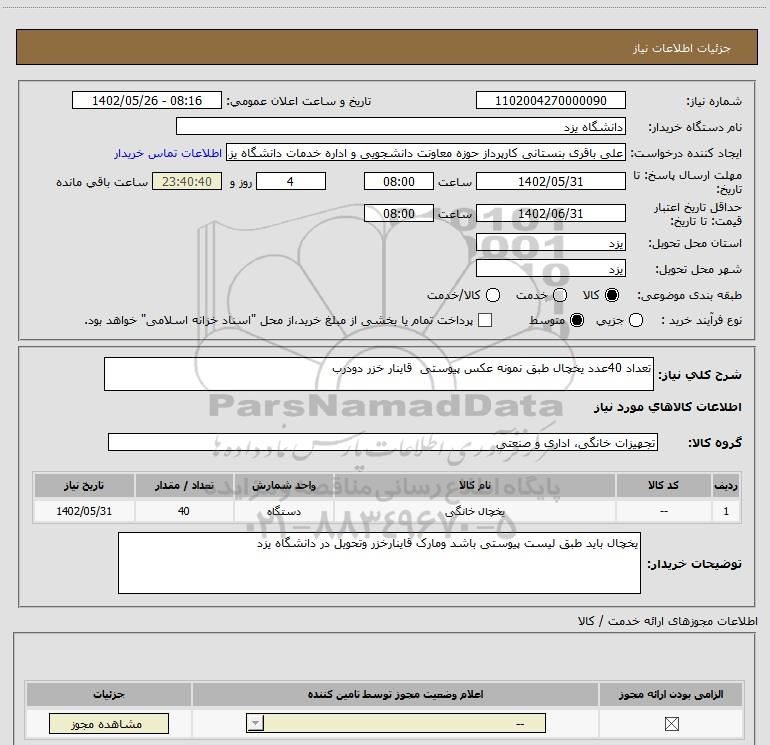
Task: Click the ردیف column header
Action: tap(726, 486)
